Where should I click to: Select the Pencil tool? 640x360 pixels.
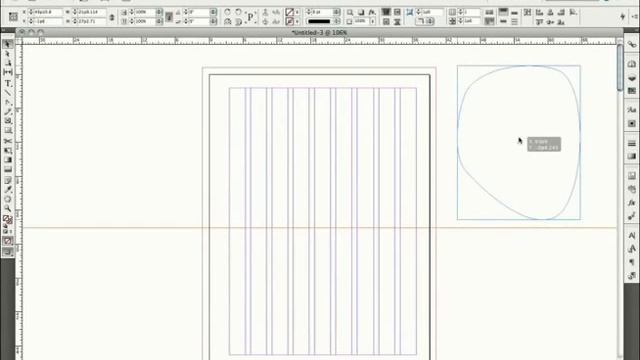point(7,112)
